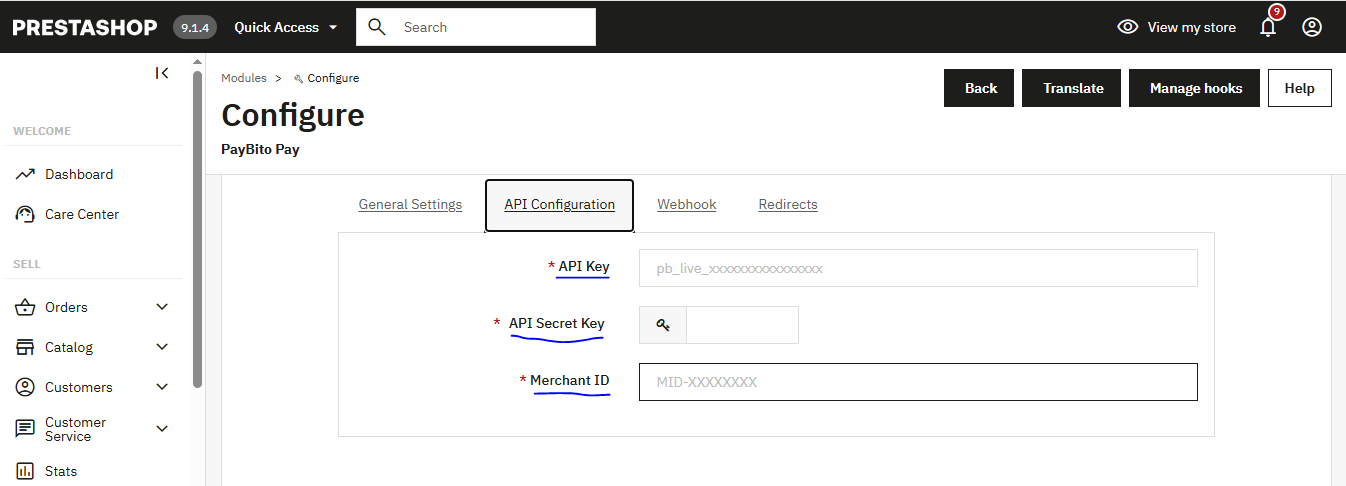Click the API Secret Key label

coord(556,323)
